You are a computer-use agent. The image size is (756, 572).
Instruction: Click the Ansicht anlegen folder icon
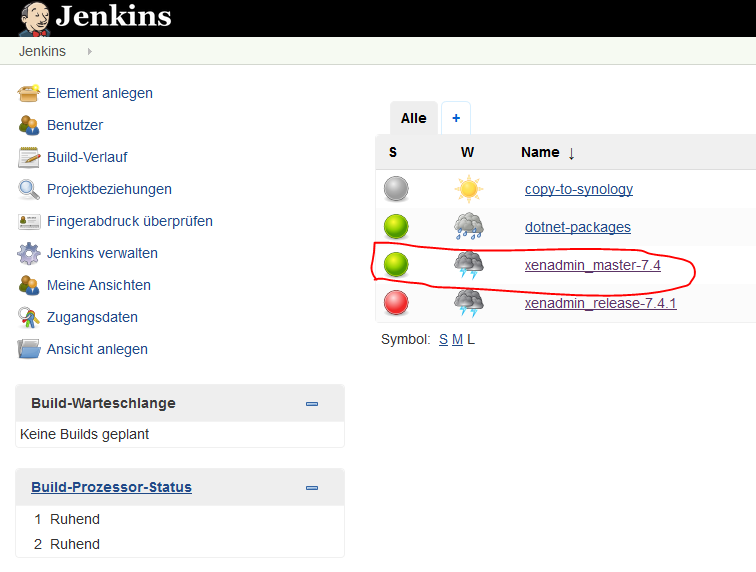coord(29,349)
